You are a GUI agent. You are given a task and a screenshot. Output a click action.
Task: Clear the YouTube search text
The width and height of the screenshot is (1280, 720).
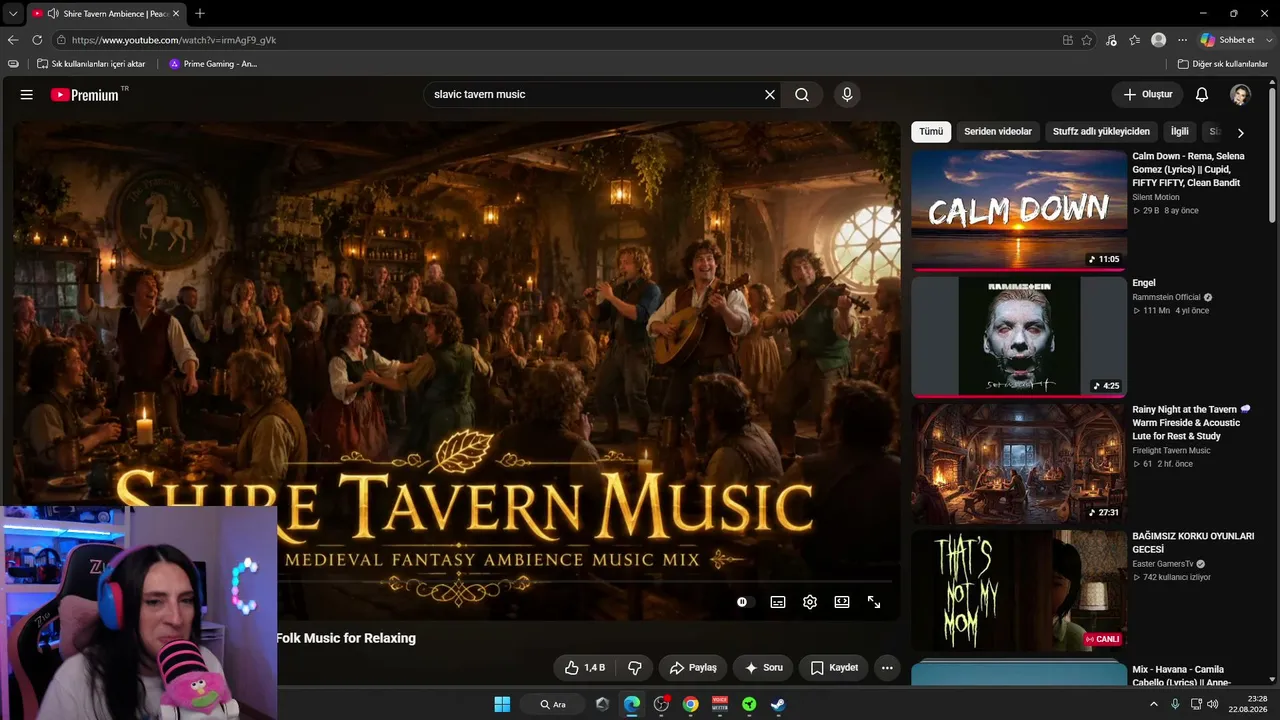click(x=770, y=95)
